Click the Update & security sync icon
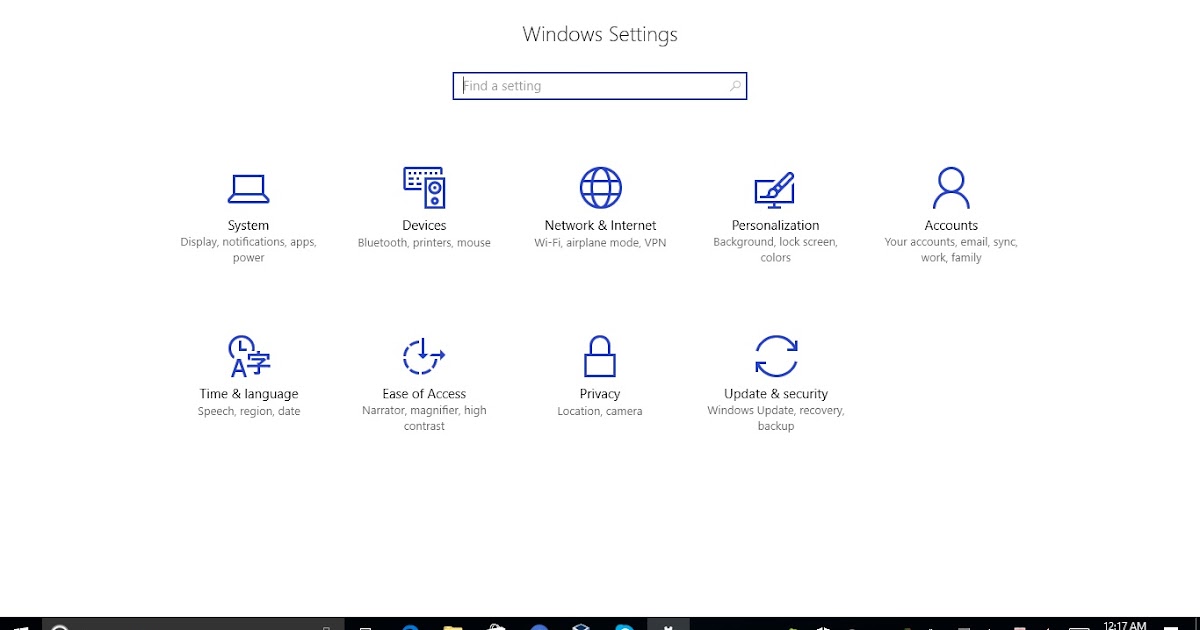The image size is (1200, 630). 775,357
